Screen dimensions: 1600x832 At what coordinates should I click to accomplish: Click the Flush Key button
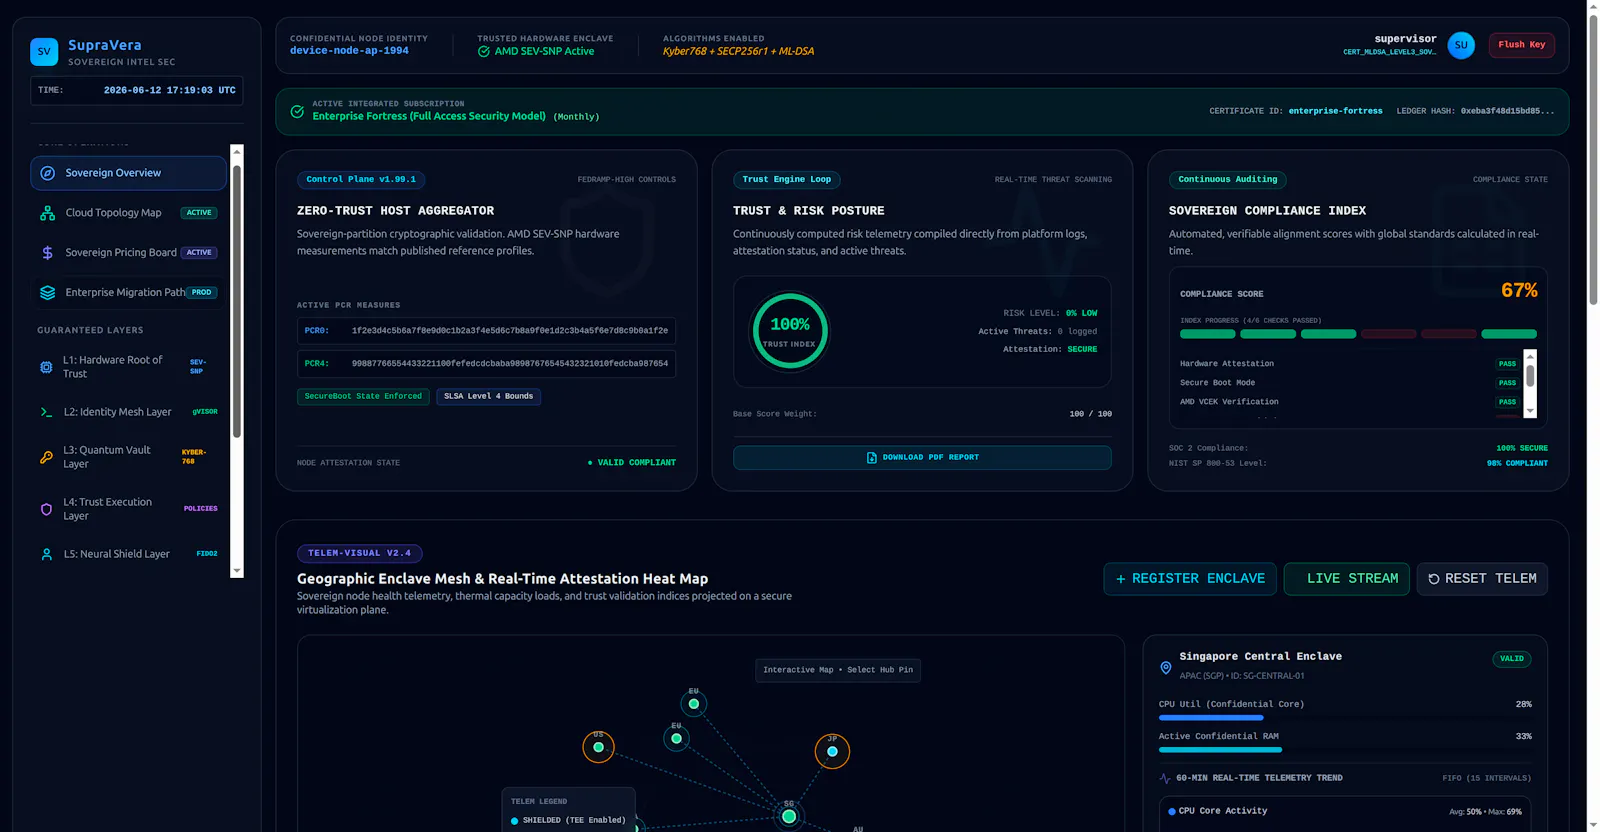tap(1522, 45)
